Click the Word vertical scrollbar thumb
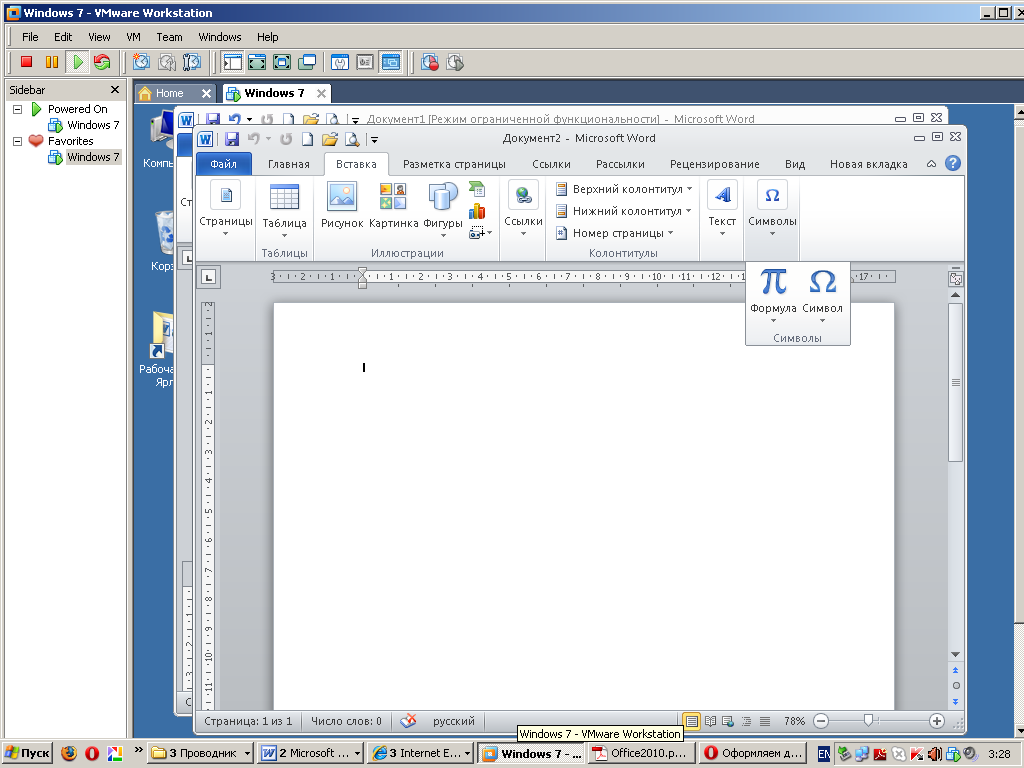 tap(955, 382)
